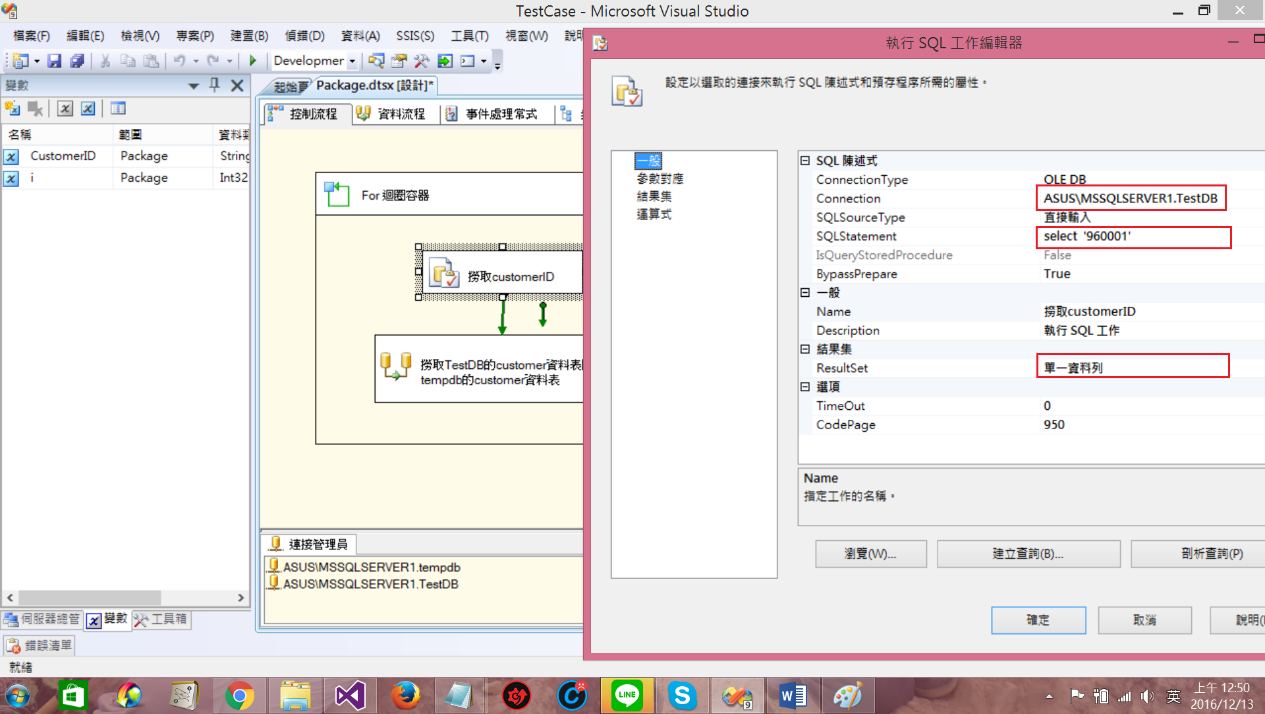The width and height of the screenshot is (1265, 714).
Task: Toggle auto-hide pin on Variables panel
Action: (215, 85)
